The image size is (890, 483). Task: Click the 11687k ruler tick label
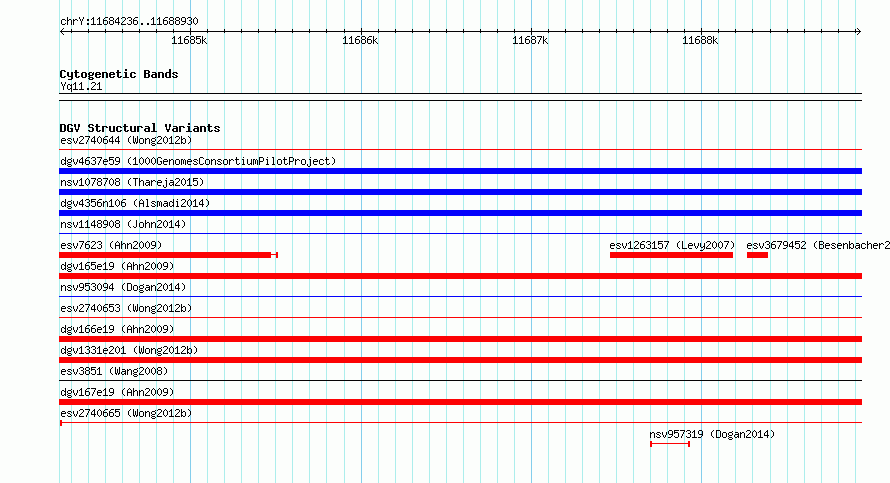530,40
